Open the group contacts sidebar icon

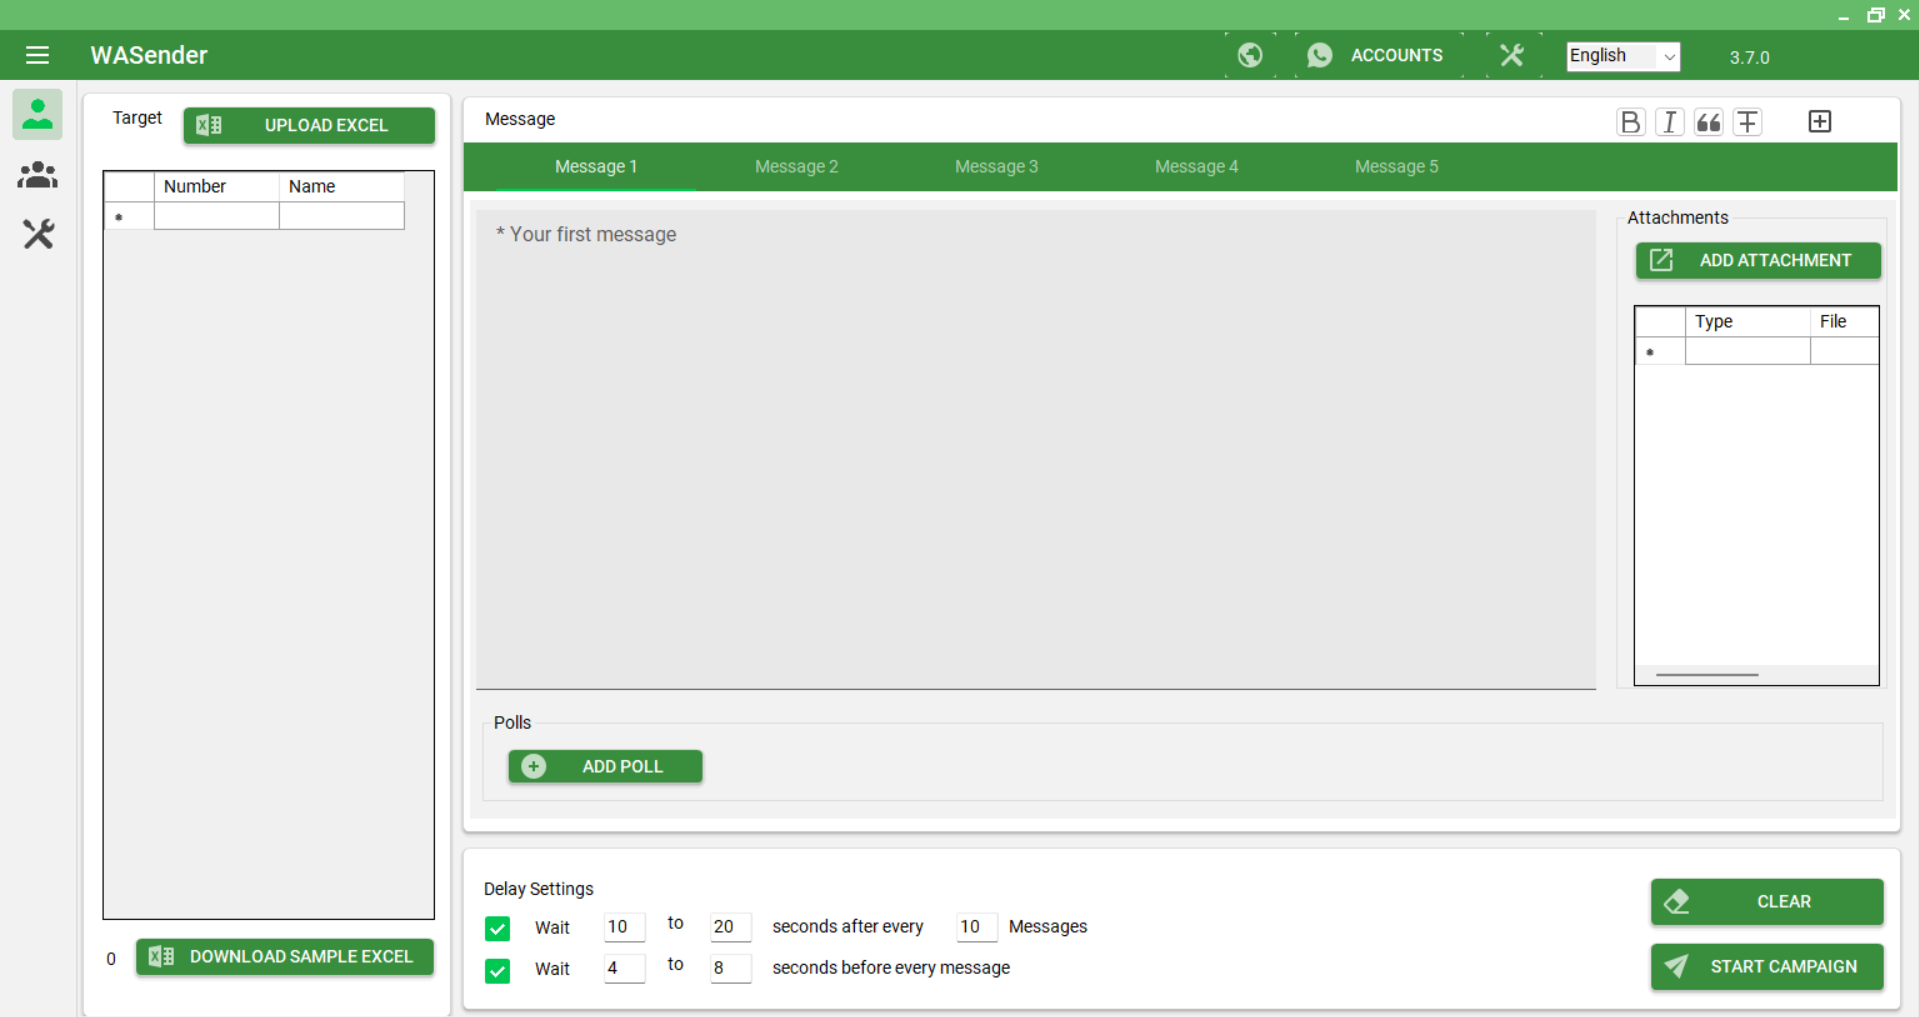pyautogui.click(x=38, y=175)
